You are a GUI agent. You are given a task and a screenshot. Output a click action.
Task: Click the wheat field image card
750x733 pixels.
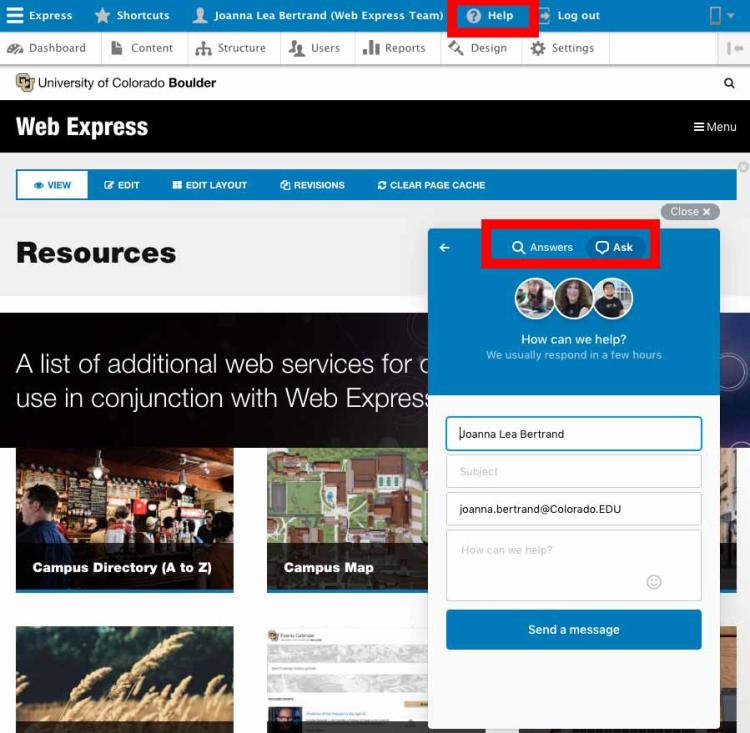point(124,679)
